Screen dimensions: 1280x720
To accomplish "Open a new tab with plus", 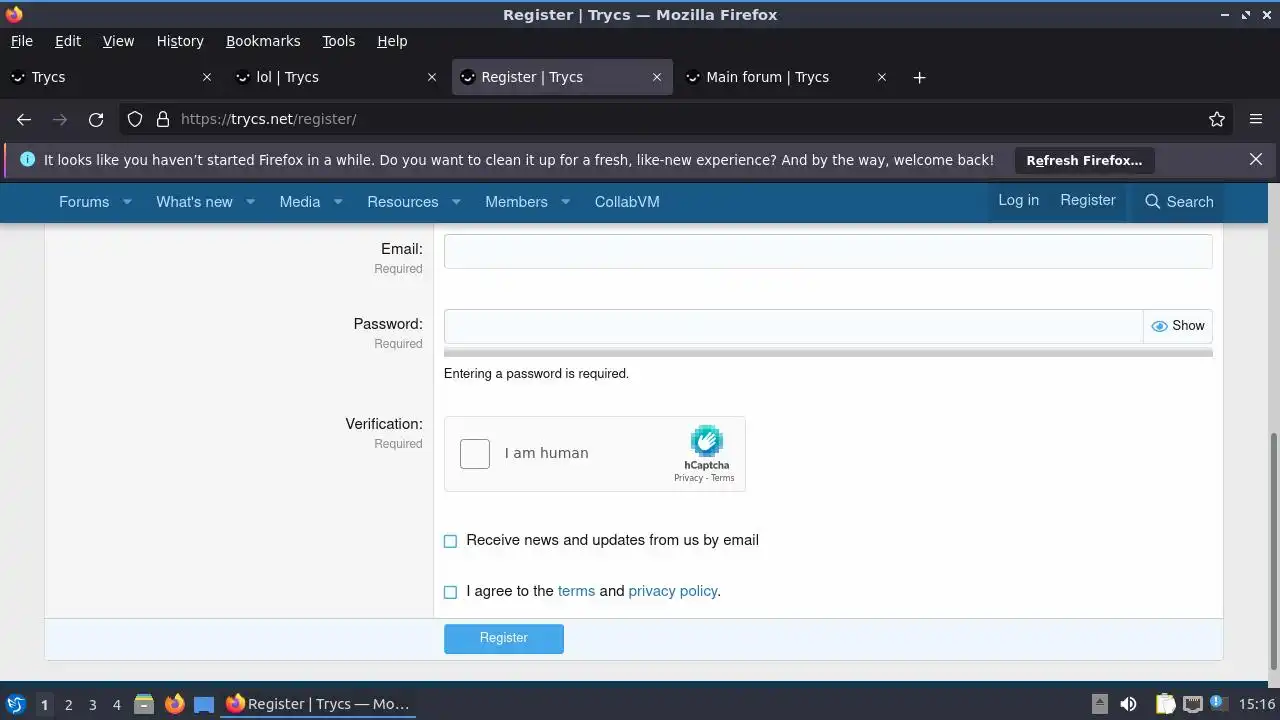I will tap(919, 77).
